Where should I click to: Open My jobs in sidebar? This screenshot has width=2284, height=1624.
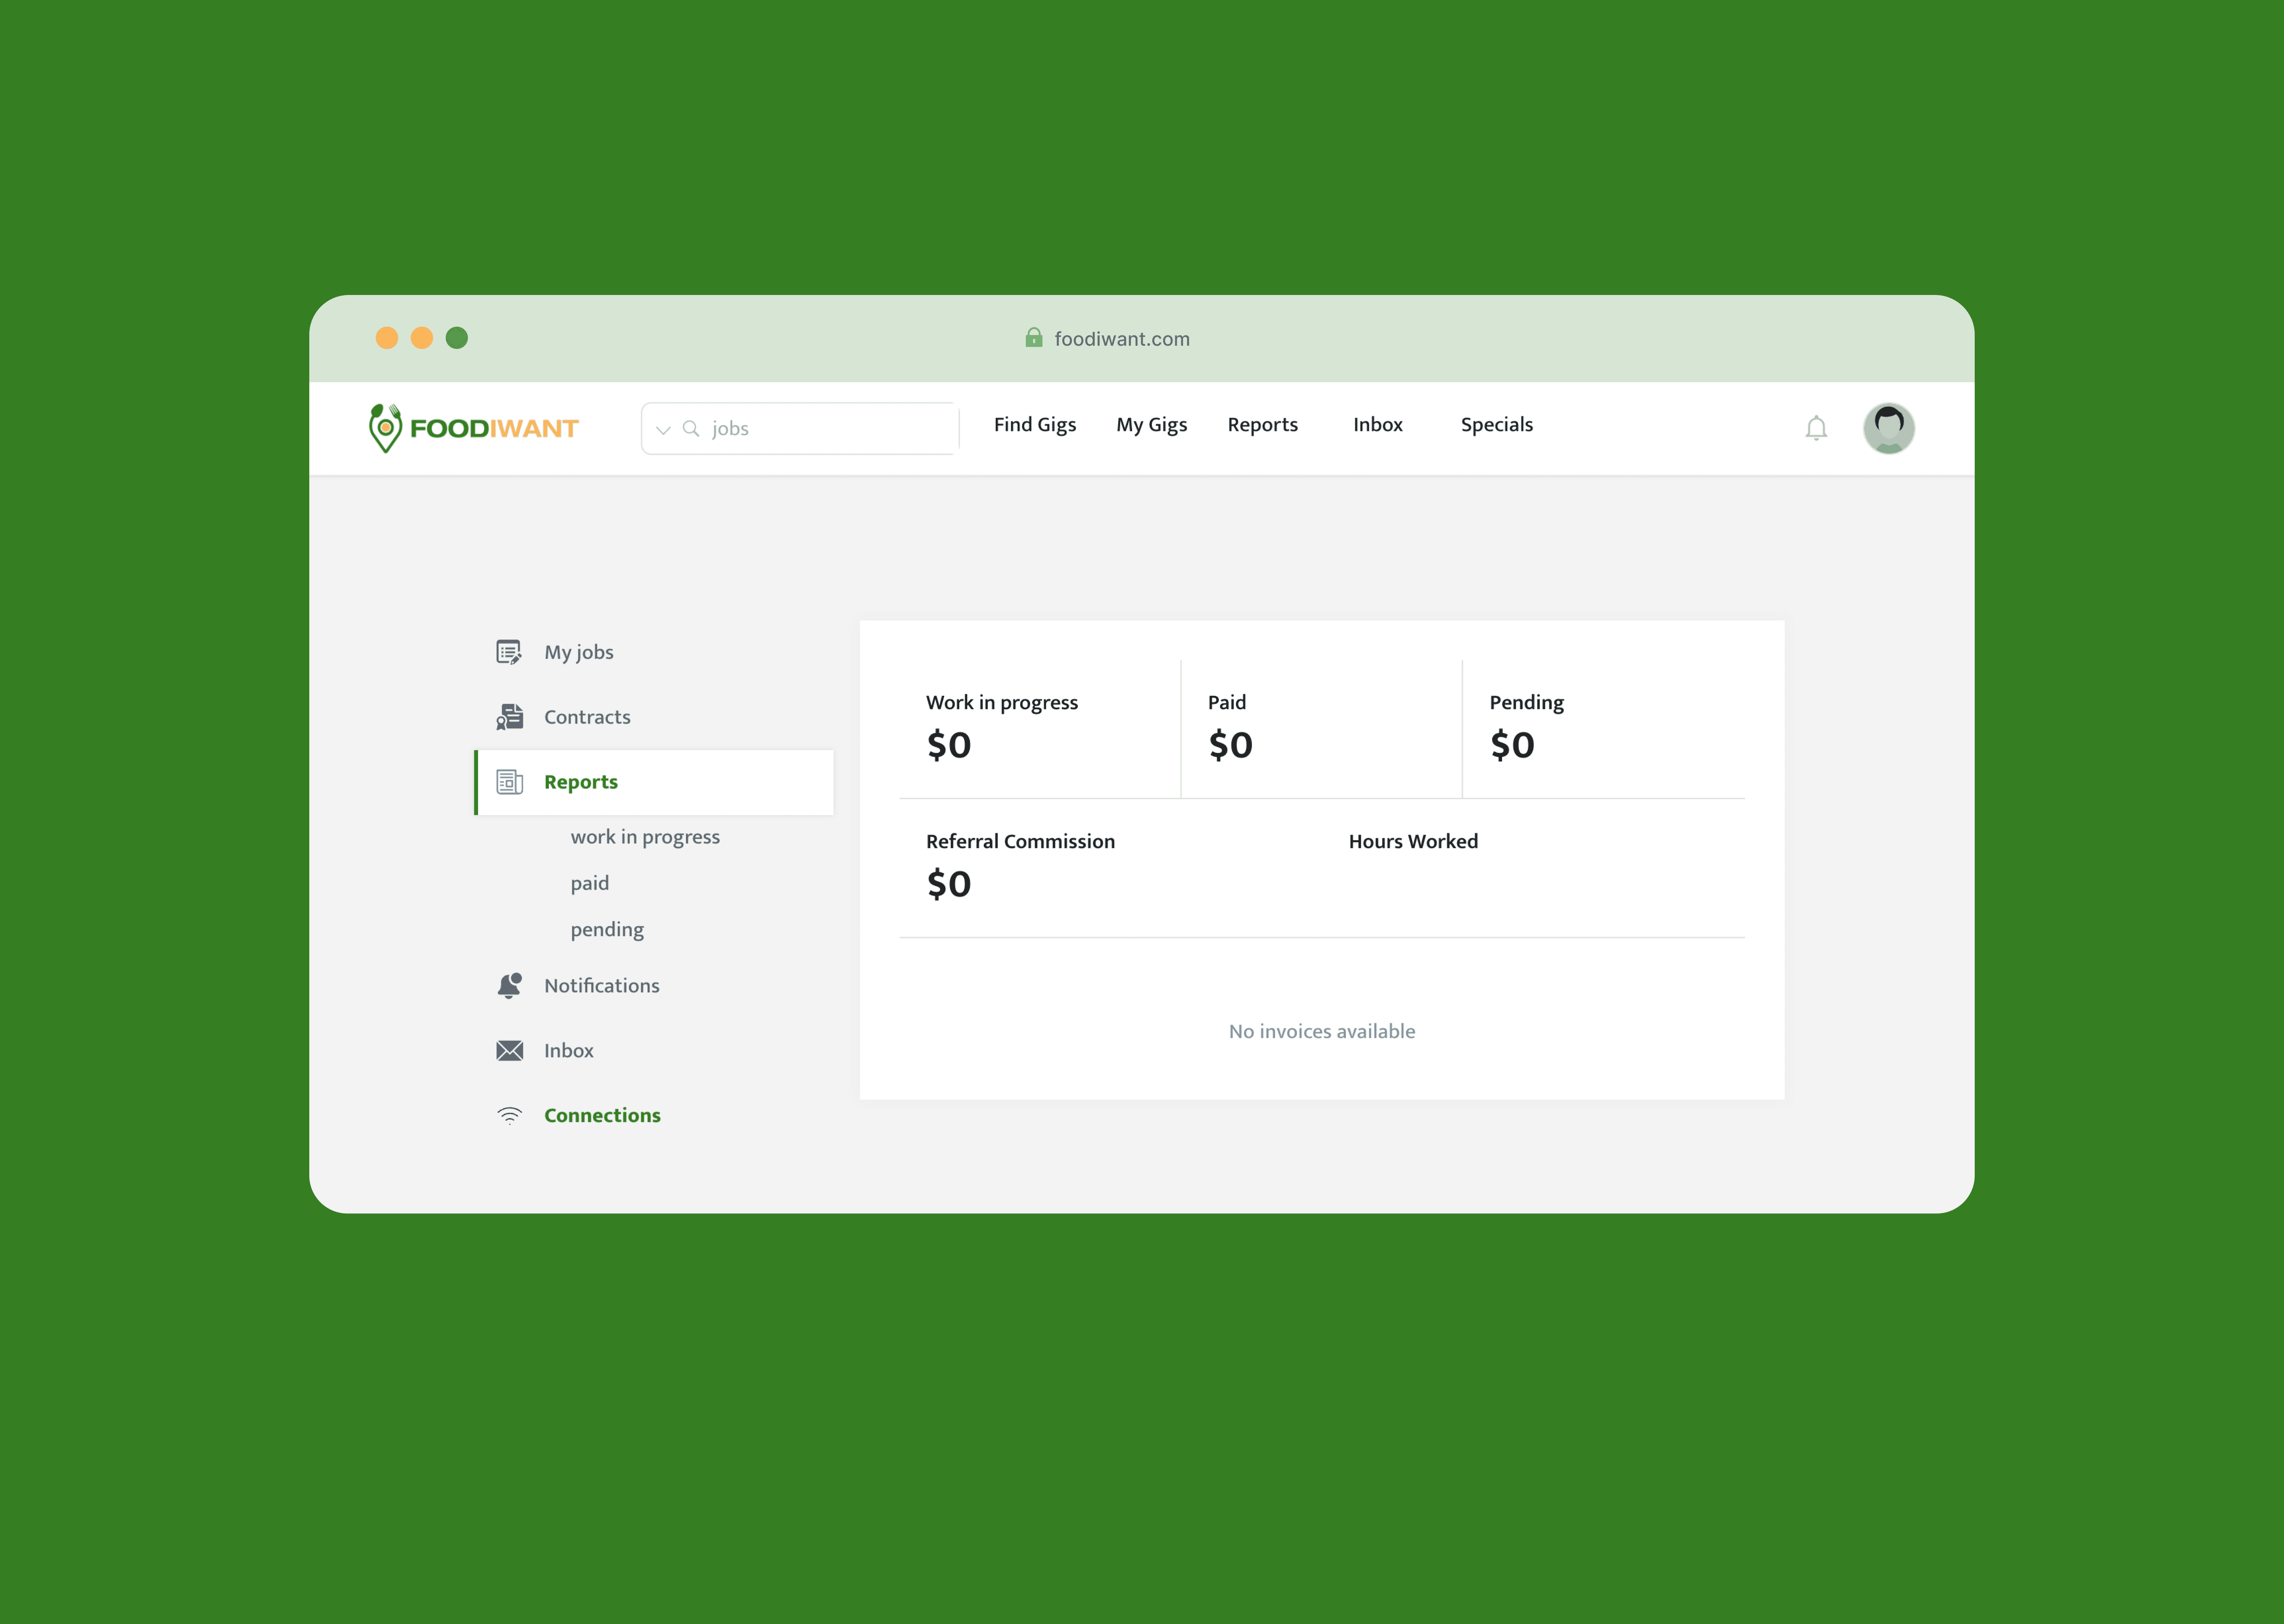[x=579, y=652]
